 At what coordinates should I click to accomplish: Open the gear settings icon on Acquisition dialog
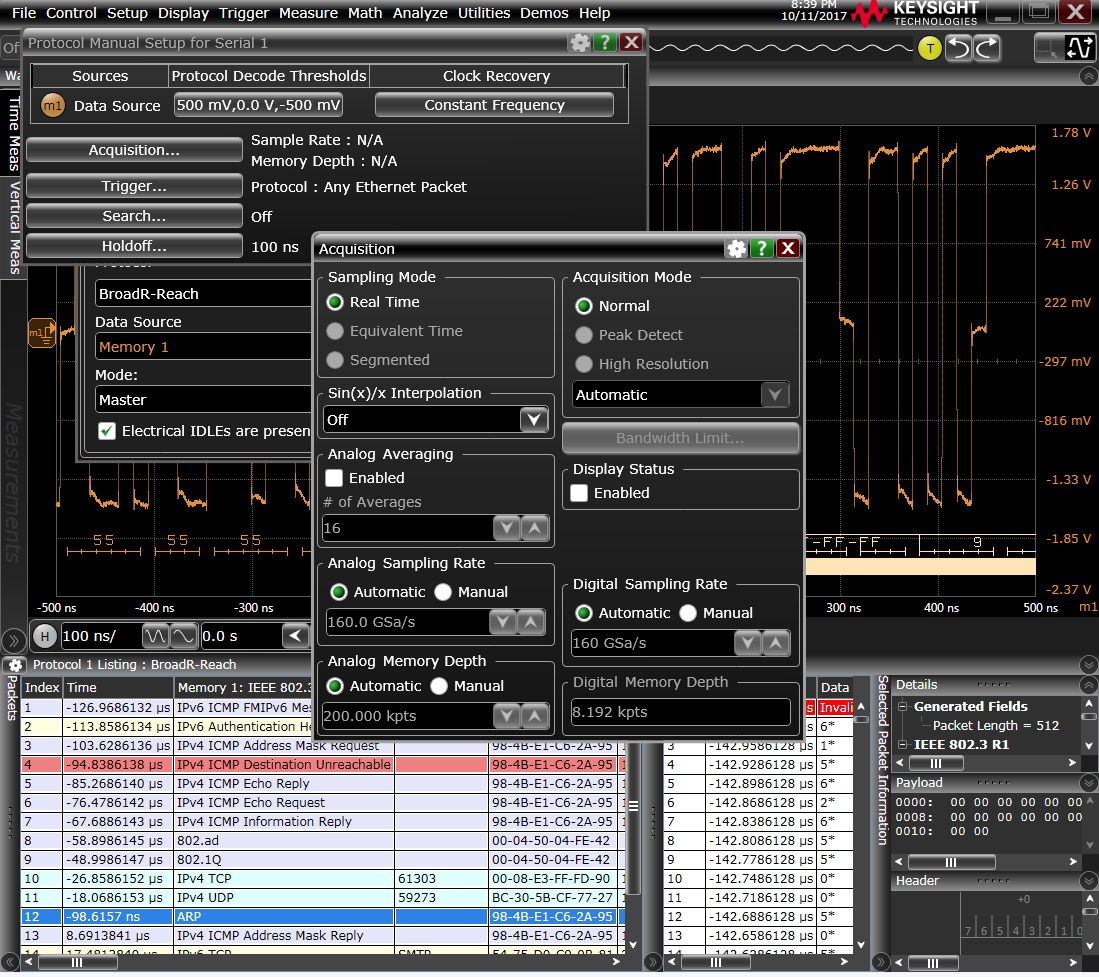point(735,248)
